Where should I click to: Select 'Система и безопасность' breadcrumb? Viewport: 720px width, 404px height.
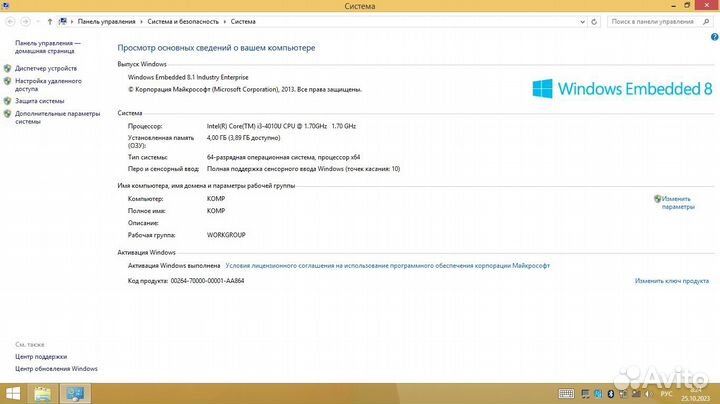pyautogui.click(x=183, y=20)
